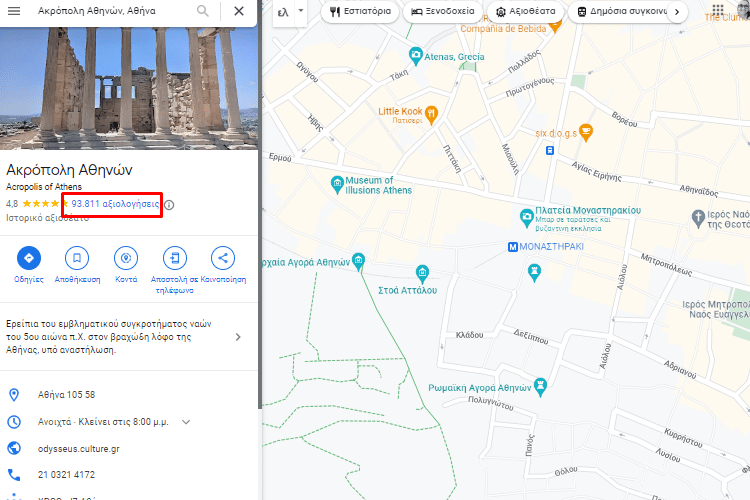750x500 pixels.
Task: Select the Αξιοθέατα category chip
Action: 525,11
